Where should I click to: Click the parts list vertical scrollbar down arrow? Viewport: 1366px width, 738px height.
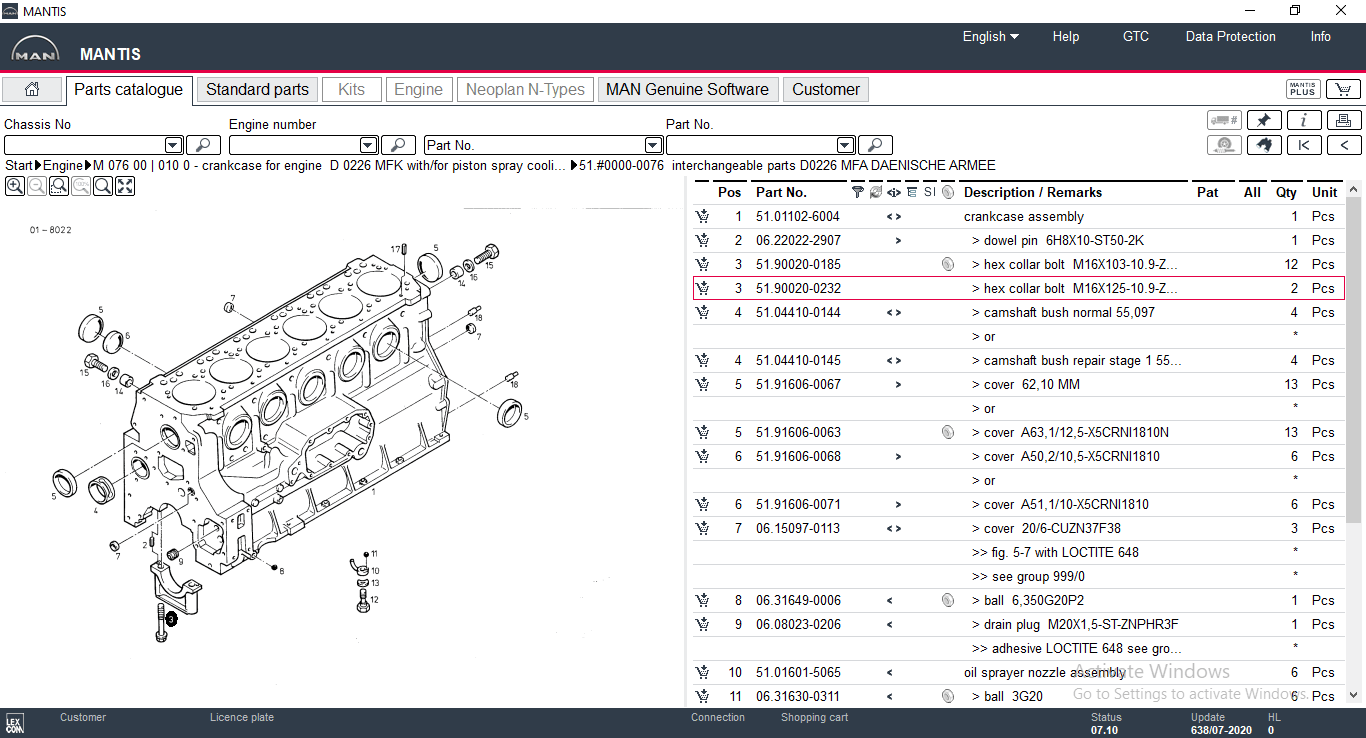click(x=1353, y=695)
